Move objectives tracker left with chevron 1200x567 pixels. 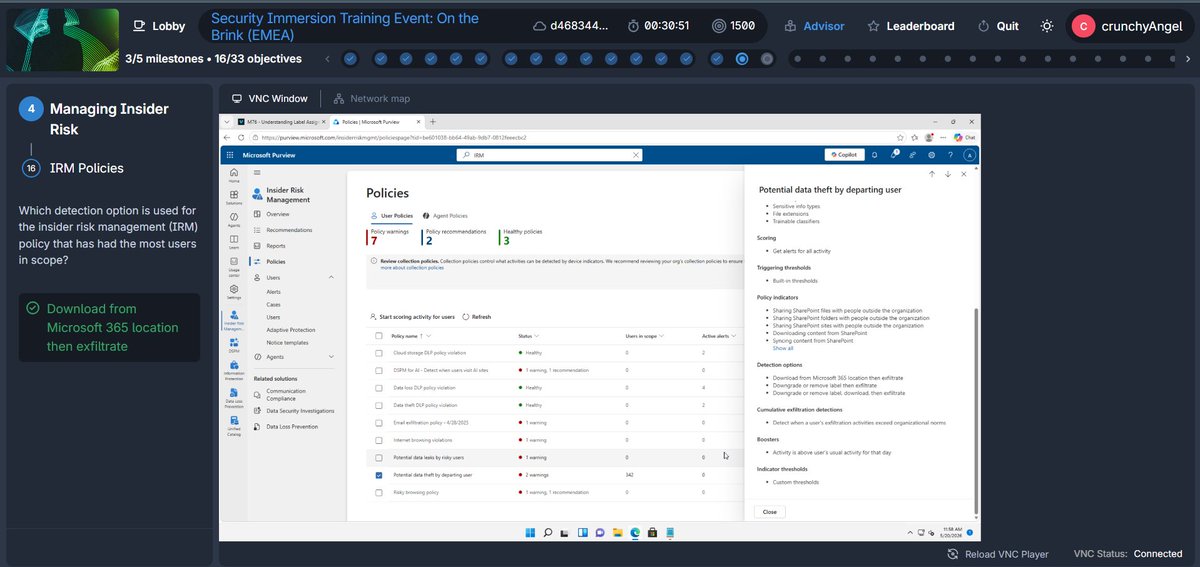326,59
